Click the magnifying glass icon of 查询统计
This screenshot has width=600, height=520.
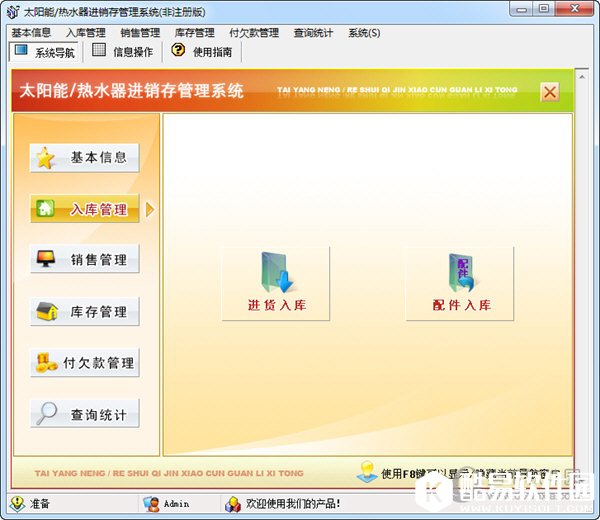pyautogui.click(x=47, y=414)
